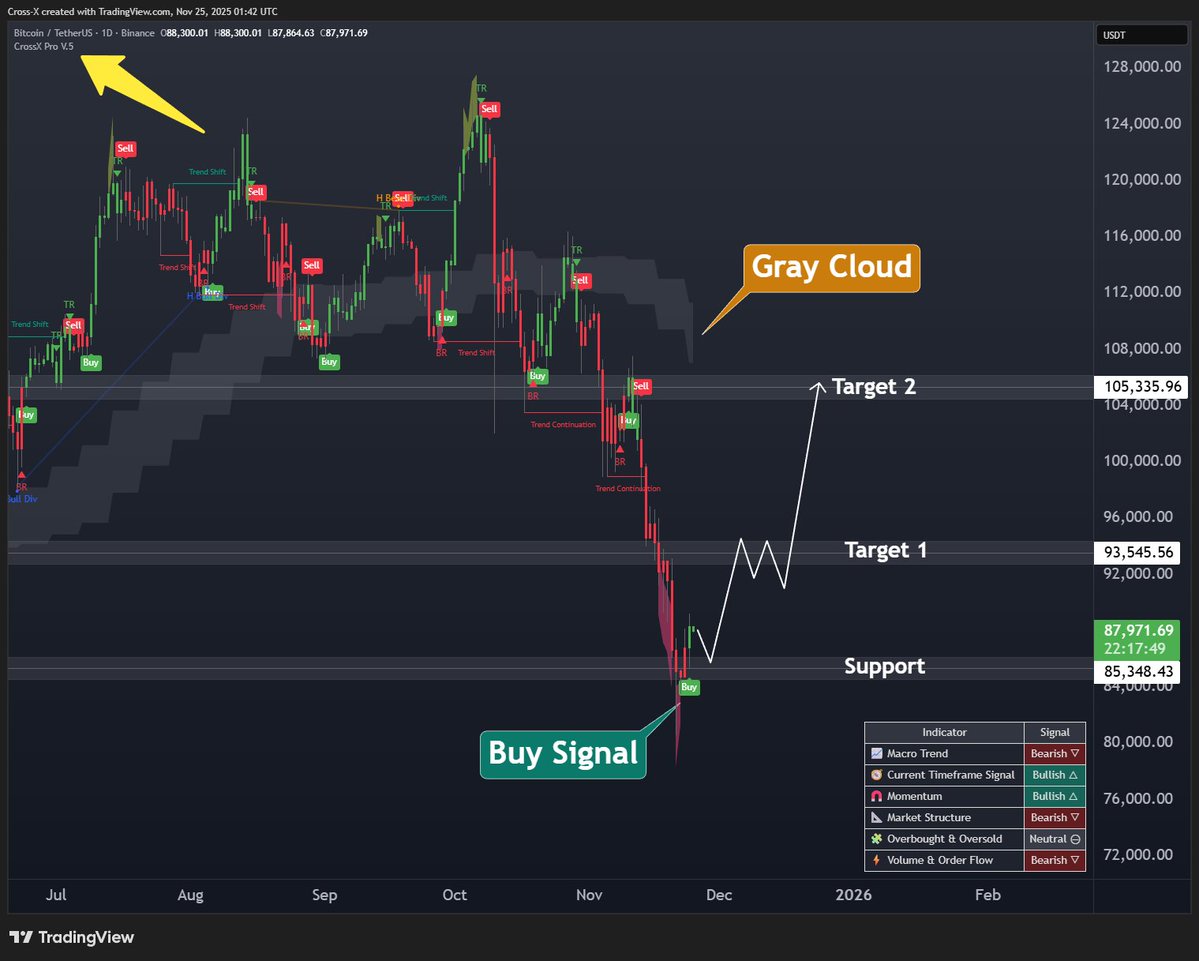Screen dimensions: 1199x961
Task: Click the 'Market Structure' row label
Action: 929,818
